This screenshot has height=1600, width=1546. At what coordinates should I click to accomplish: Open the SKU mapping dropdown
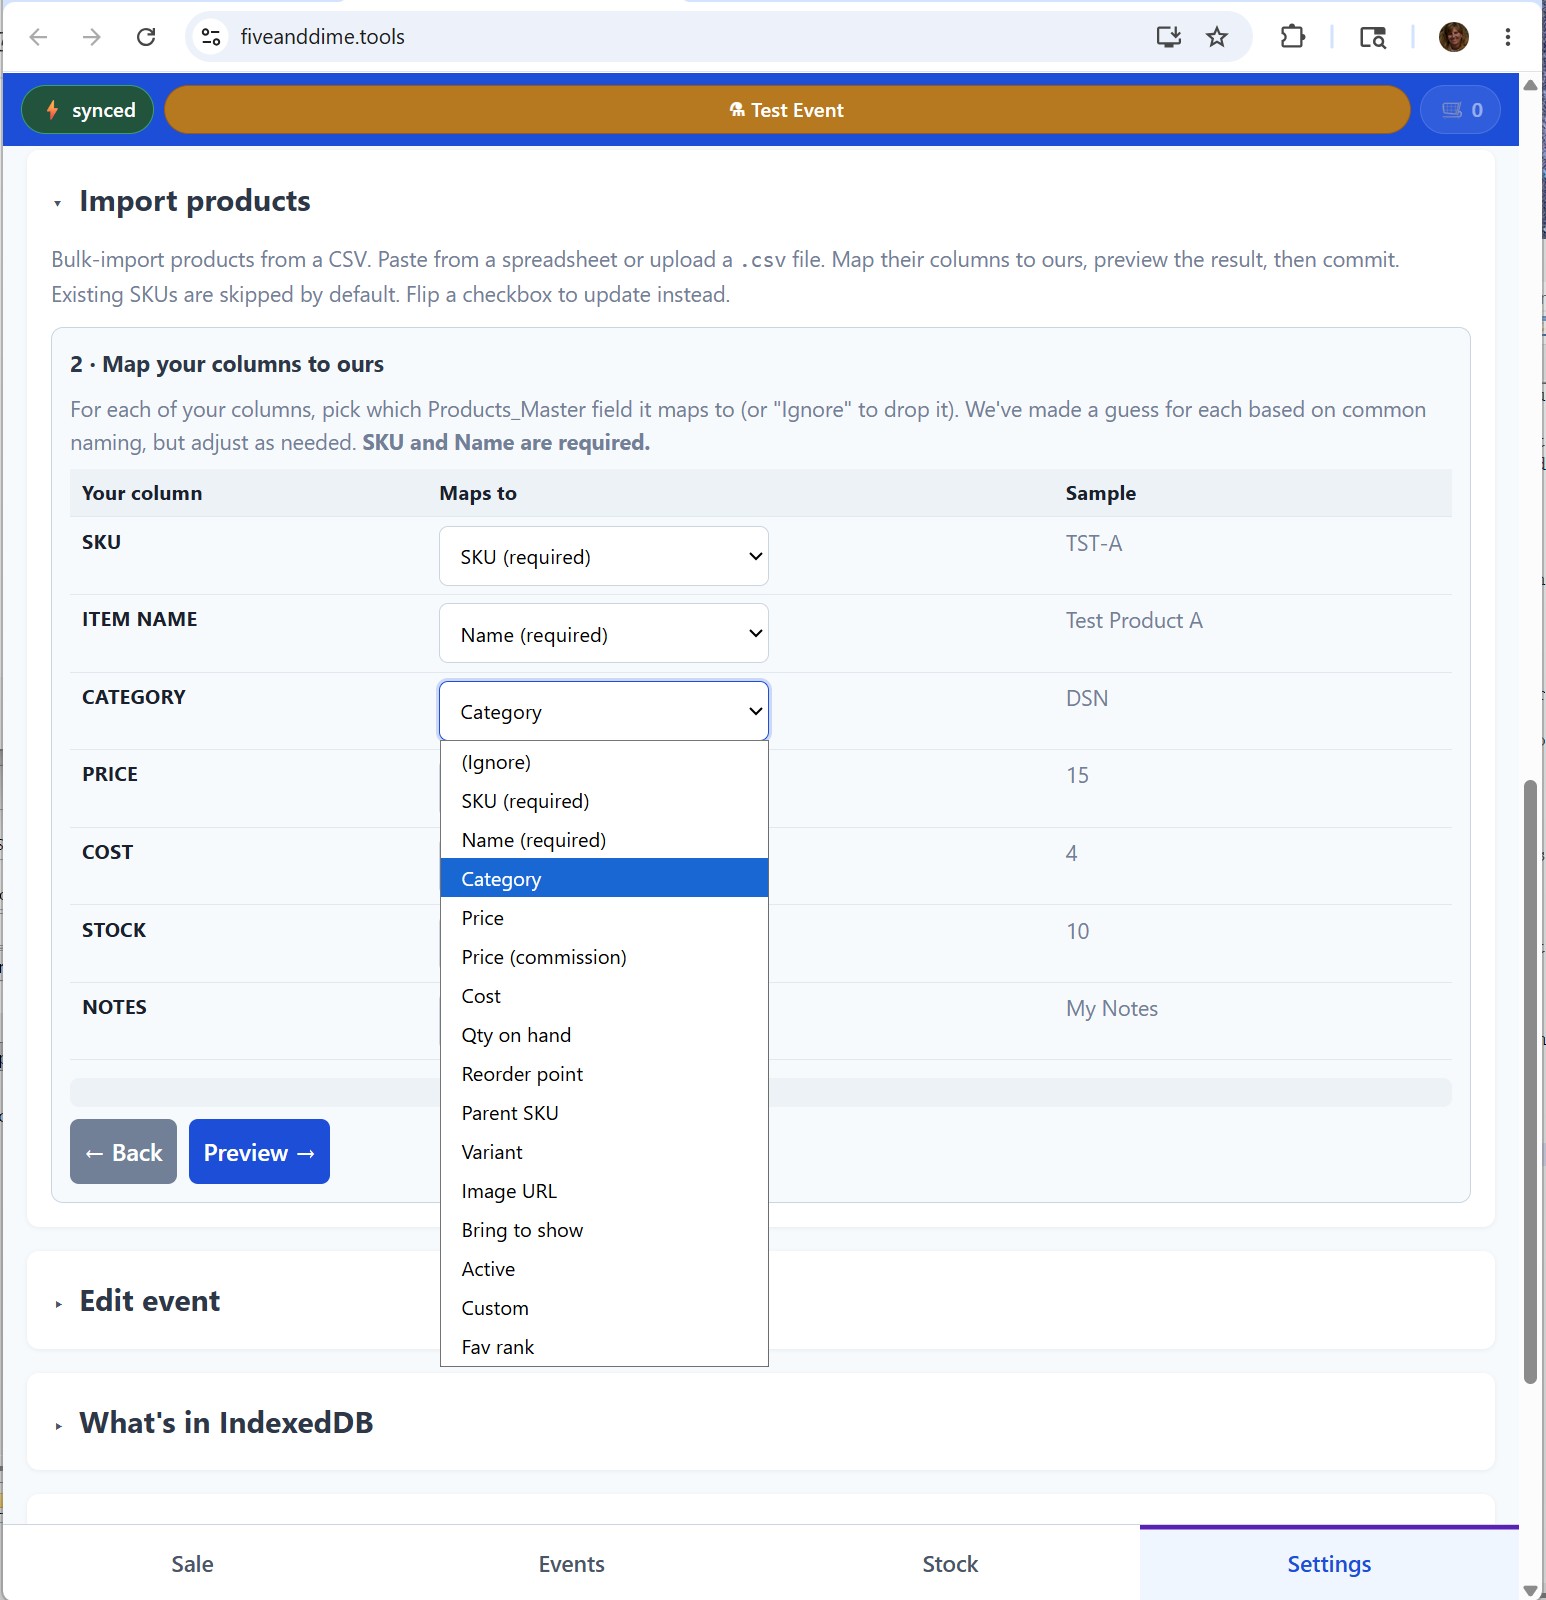click(x=604, y=556)
